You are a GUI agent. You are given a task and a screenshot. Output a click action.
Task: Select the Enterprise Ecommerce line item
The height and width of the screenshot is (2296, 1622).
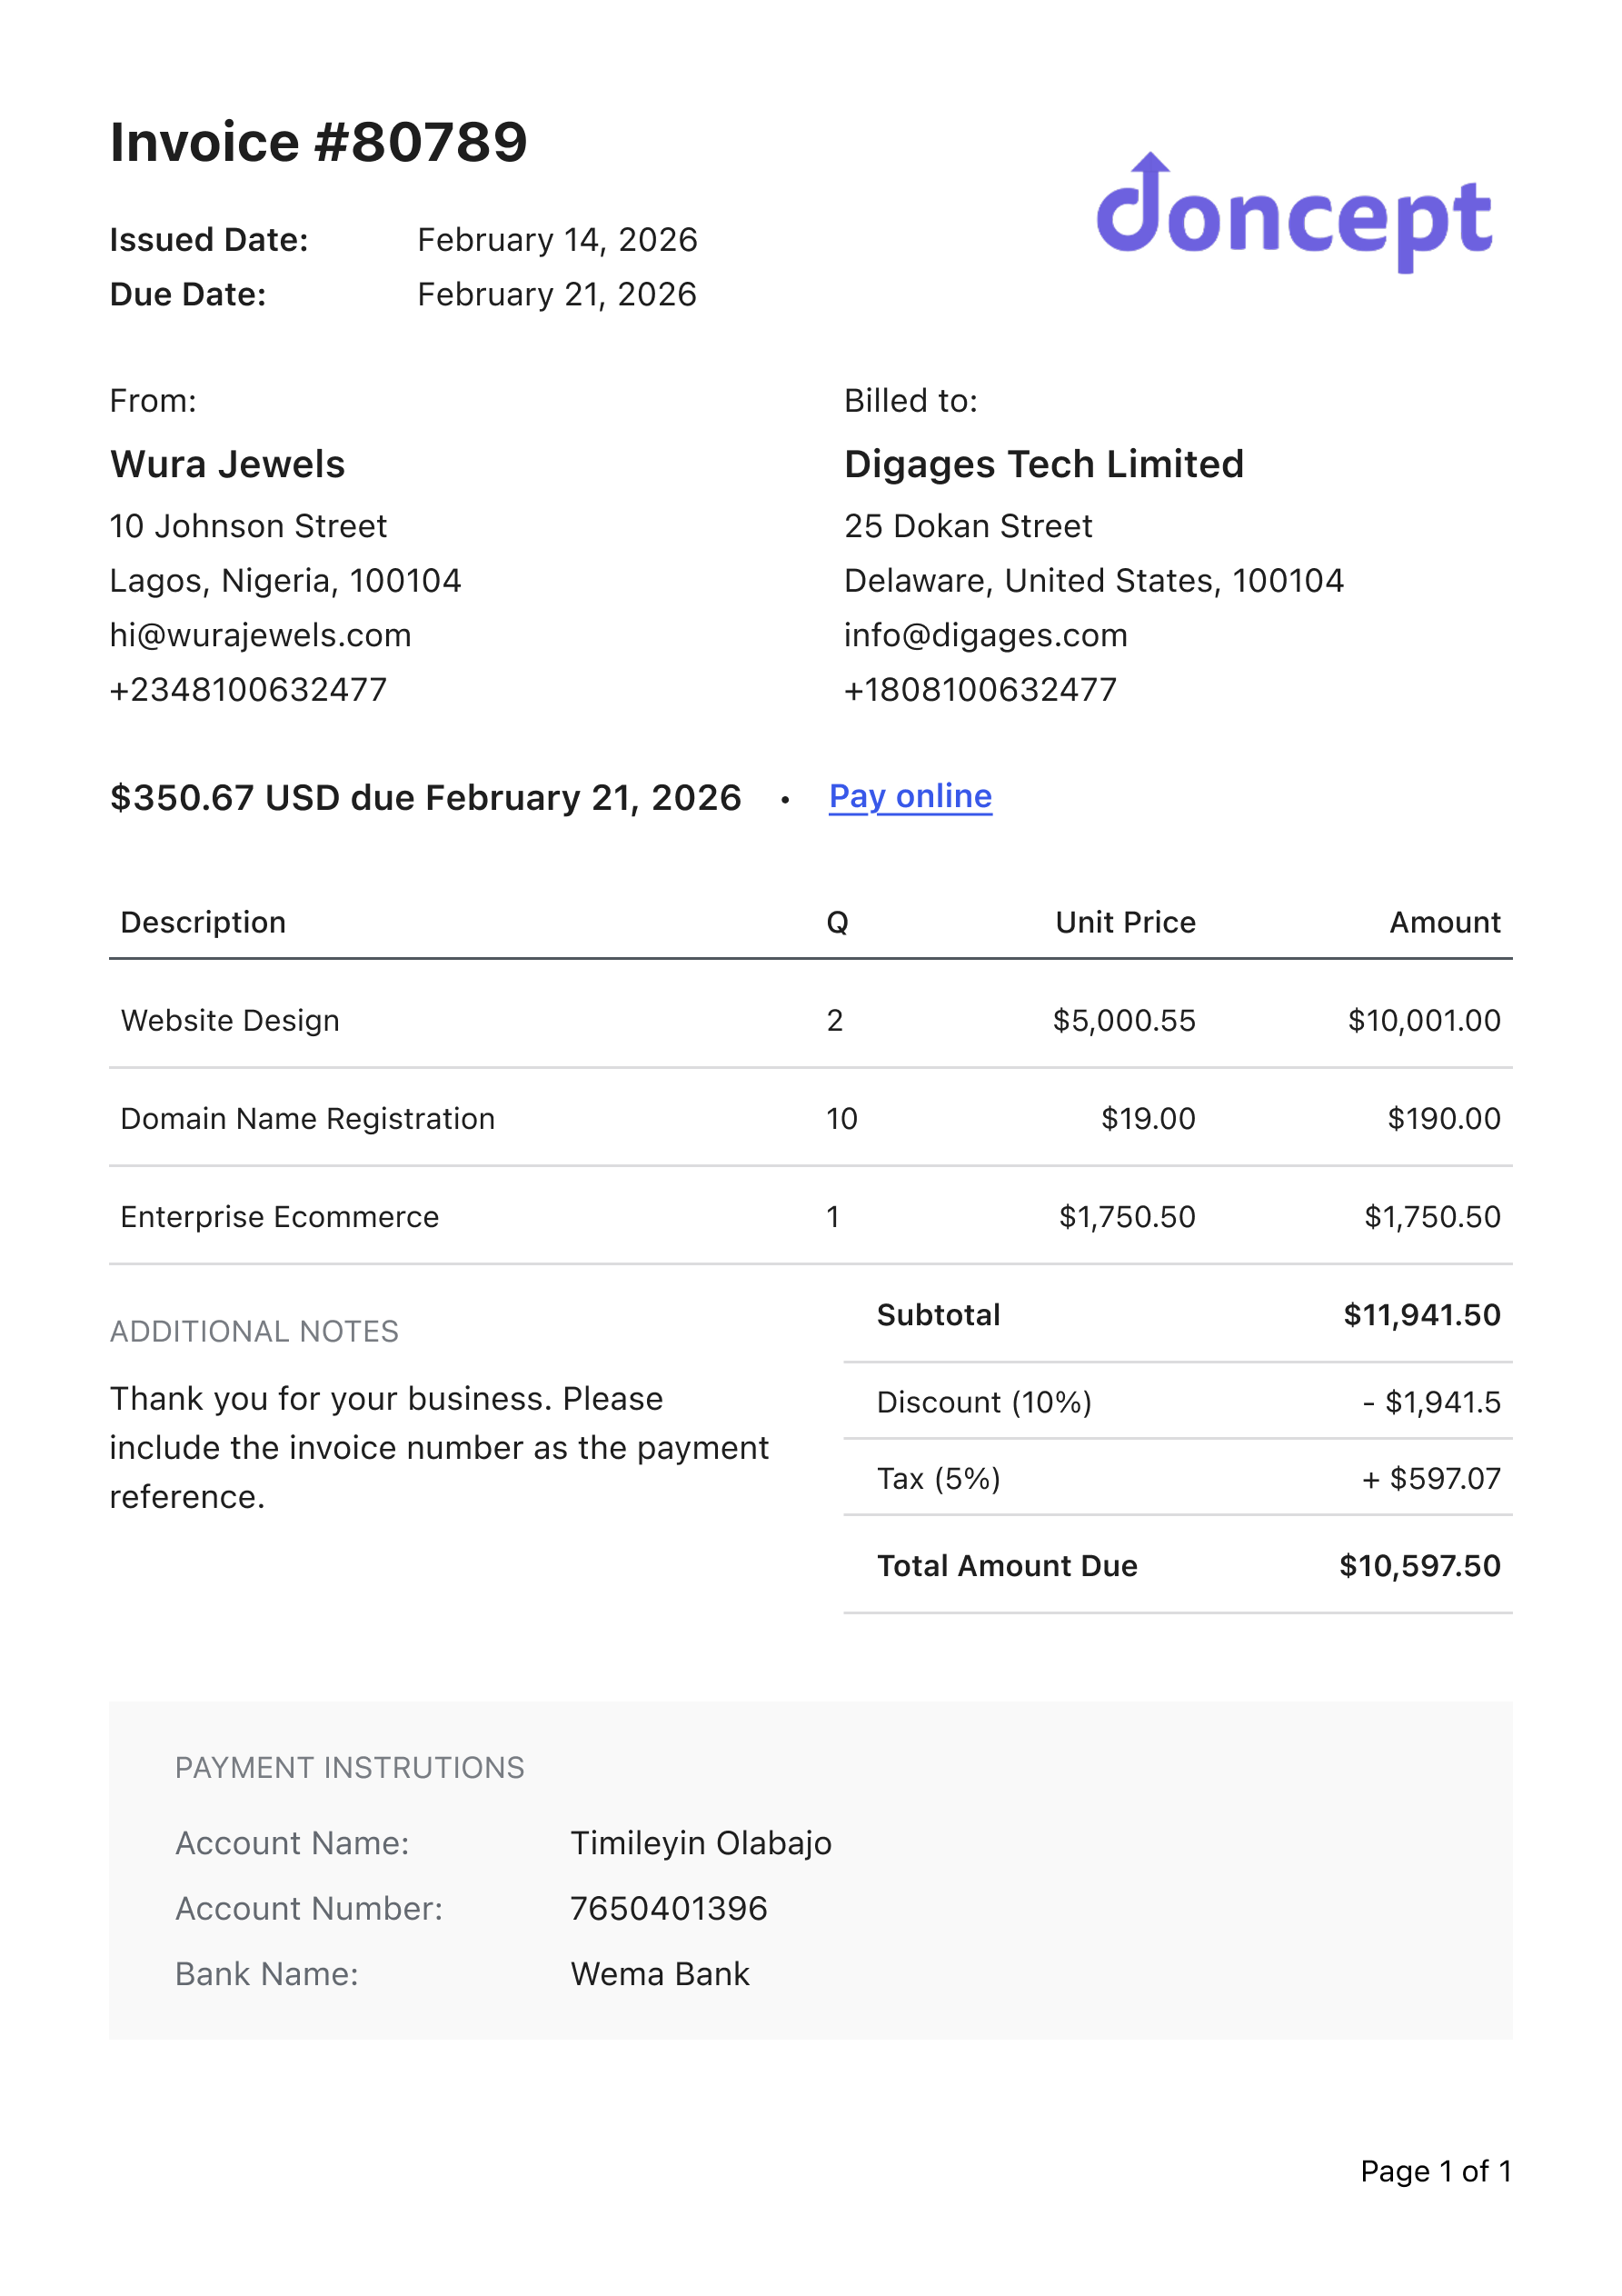(279, 1217)
